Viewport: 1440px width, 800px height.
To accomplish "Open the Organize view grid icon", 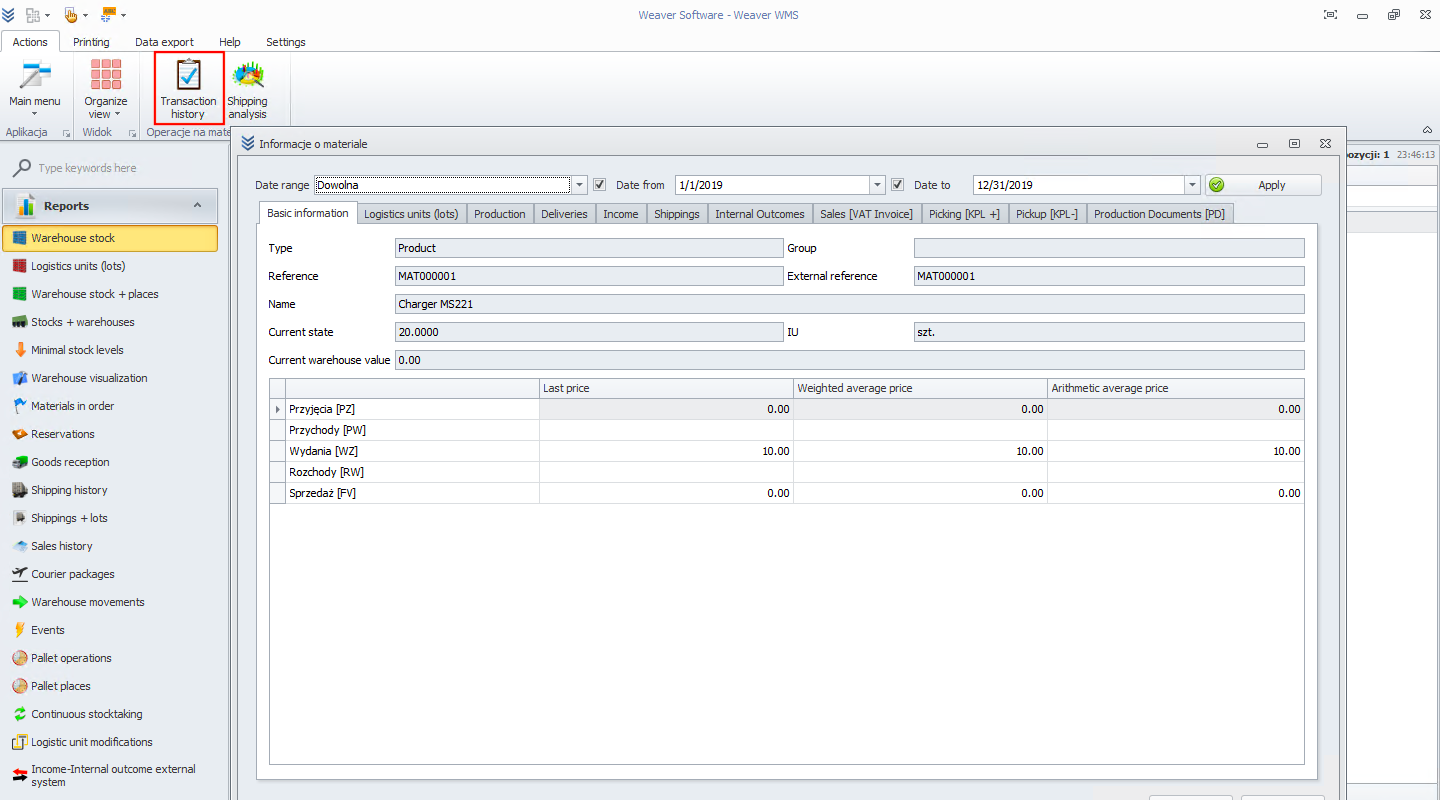I will (105, 76).
